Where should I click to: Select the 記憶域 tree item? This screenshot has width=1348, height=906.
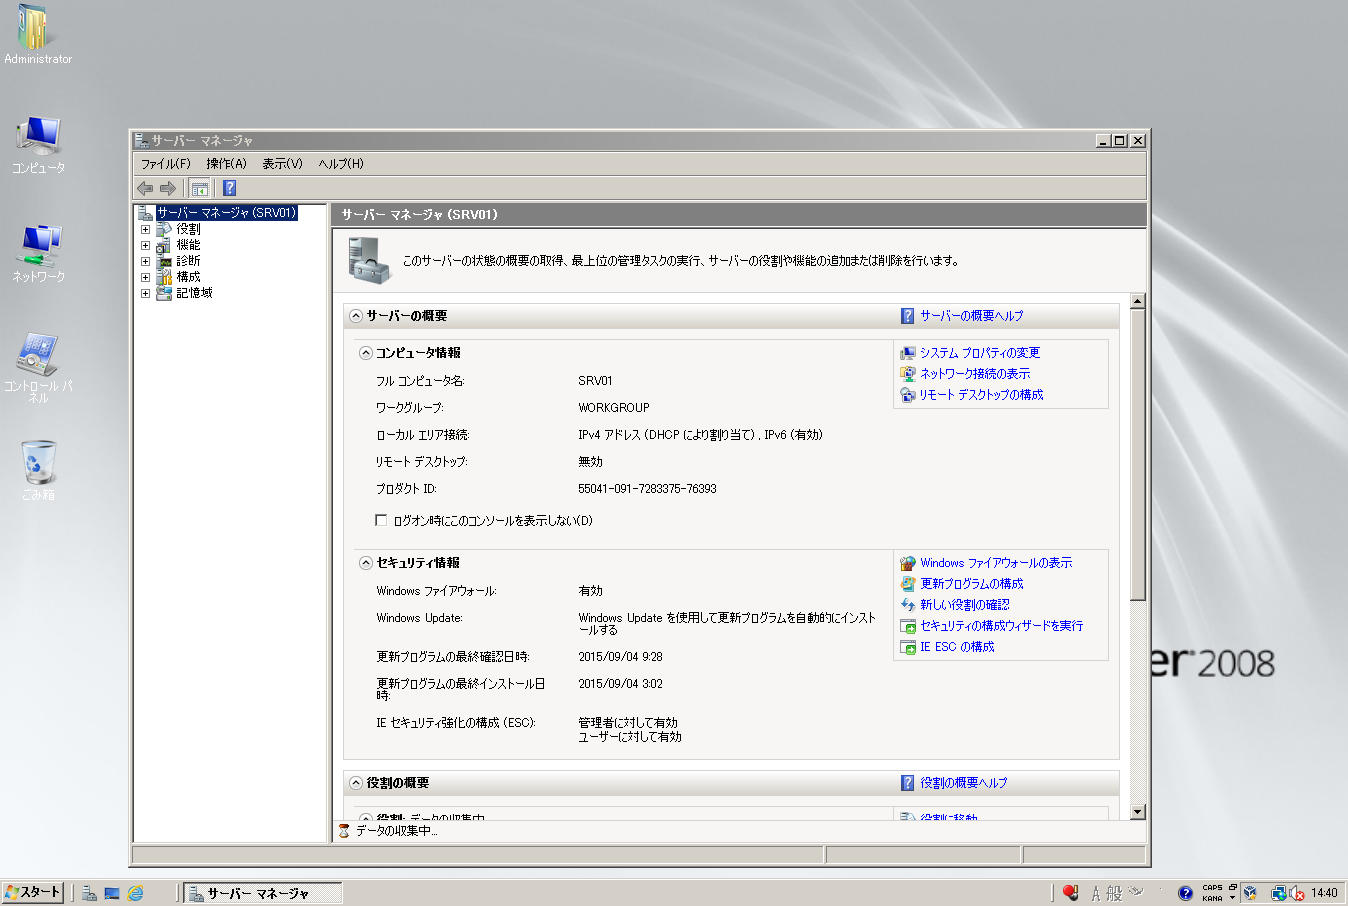click(x=194, y=293)
